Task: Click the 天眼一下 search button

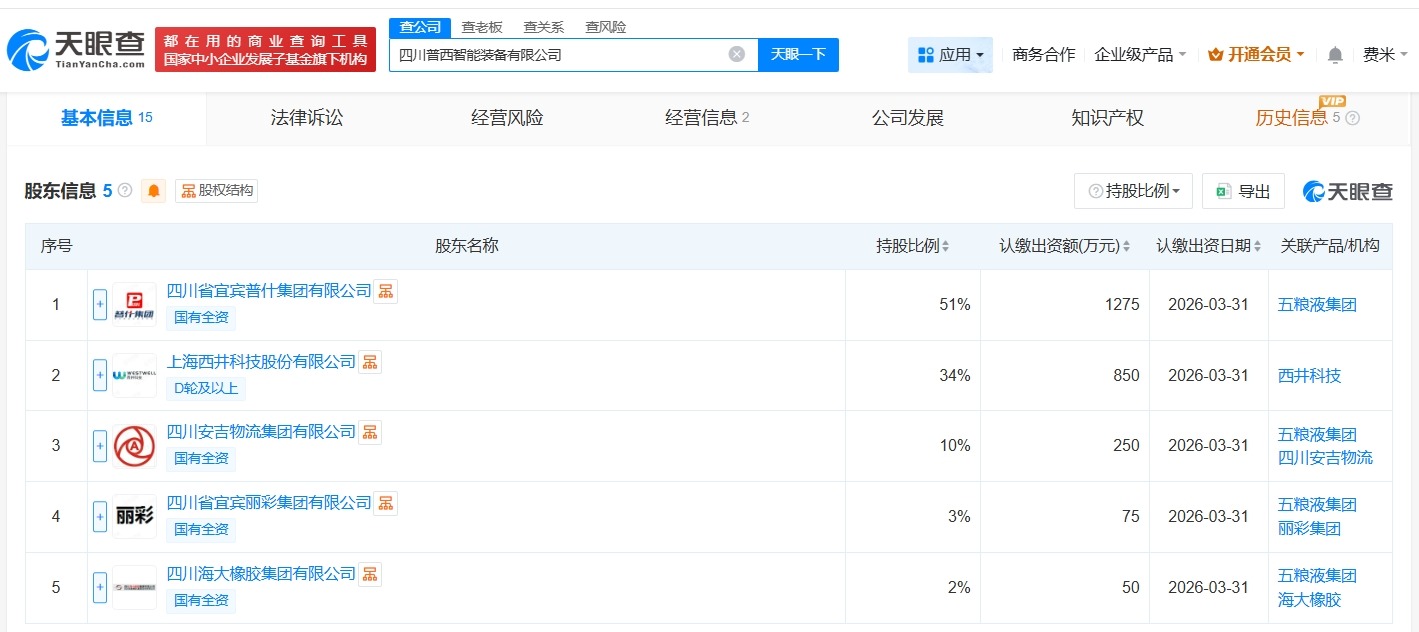Action: pos(798,54)
